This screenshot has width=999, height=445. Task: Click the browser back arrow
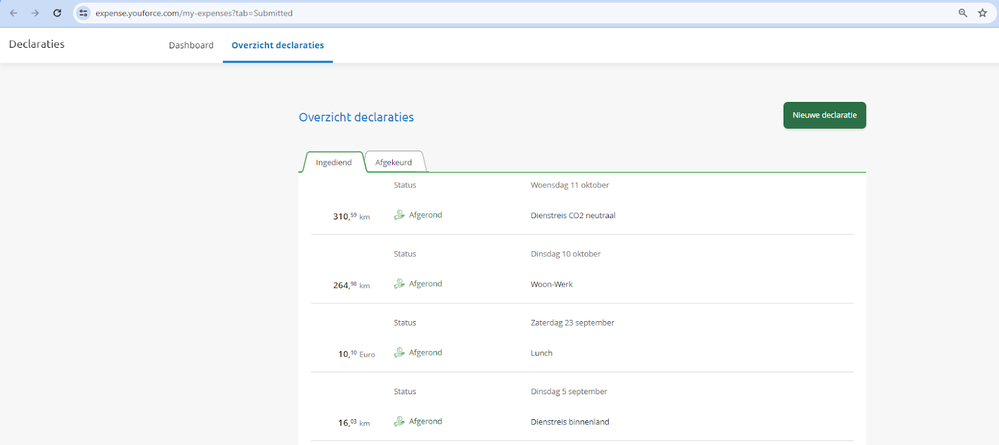point(13,13)
